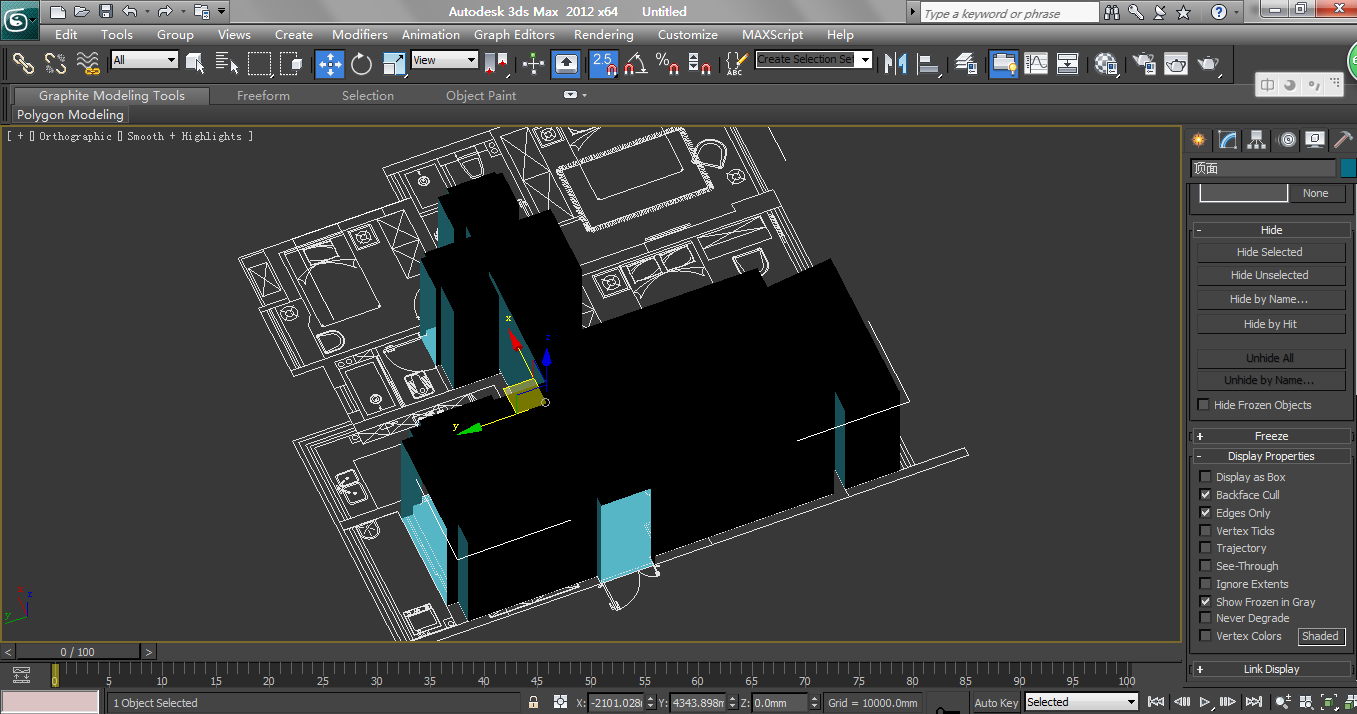This screenshot has width=1357, height=714.
Task: Enable the Angle Snap toggle
Action: pyautogui.click(x=632, y=63)
